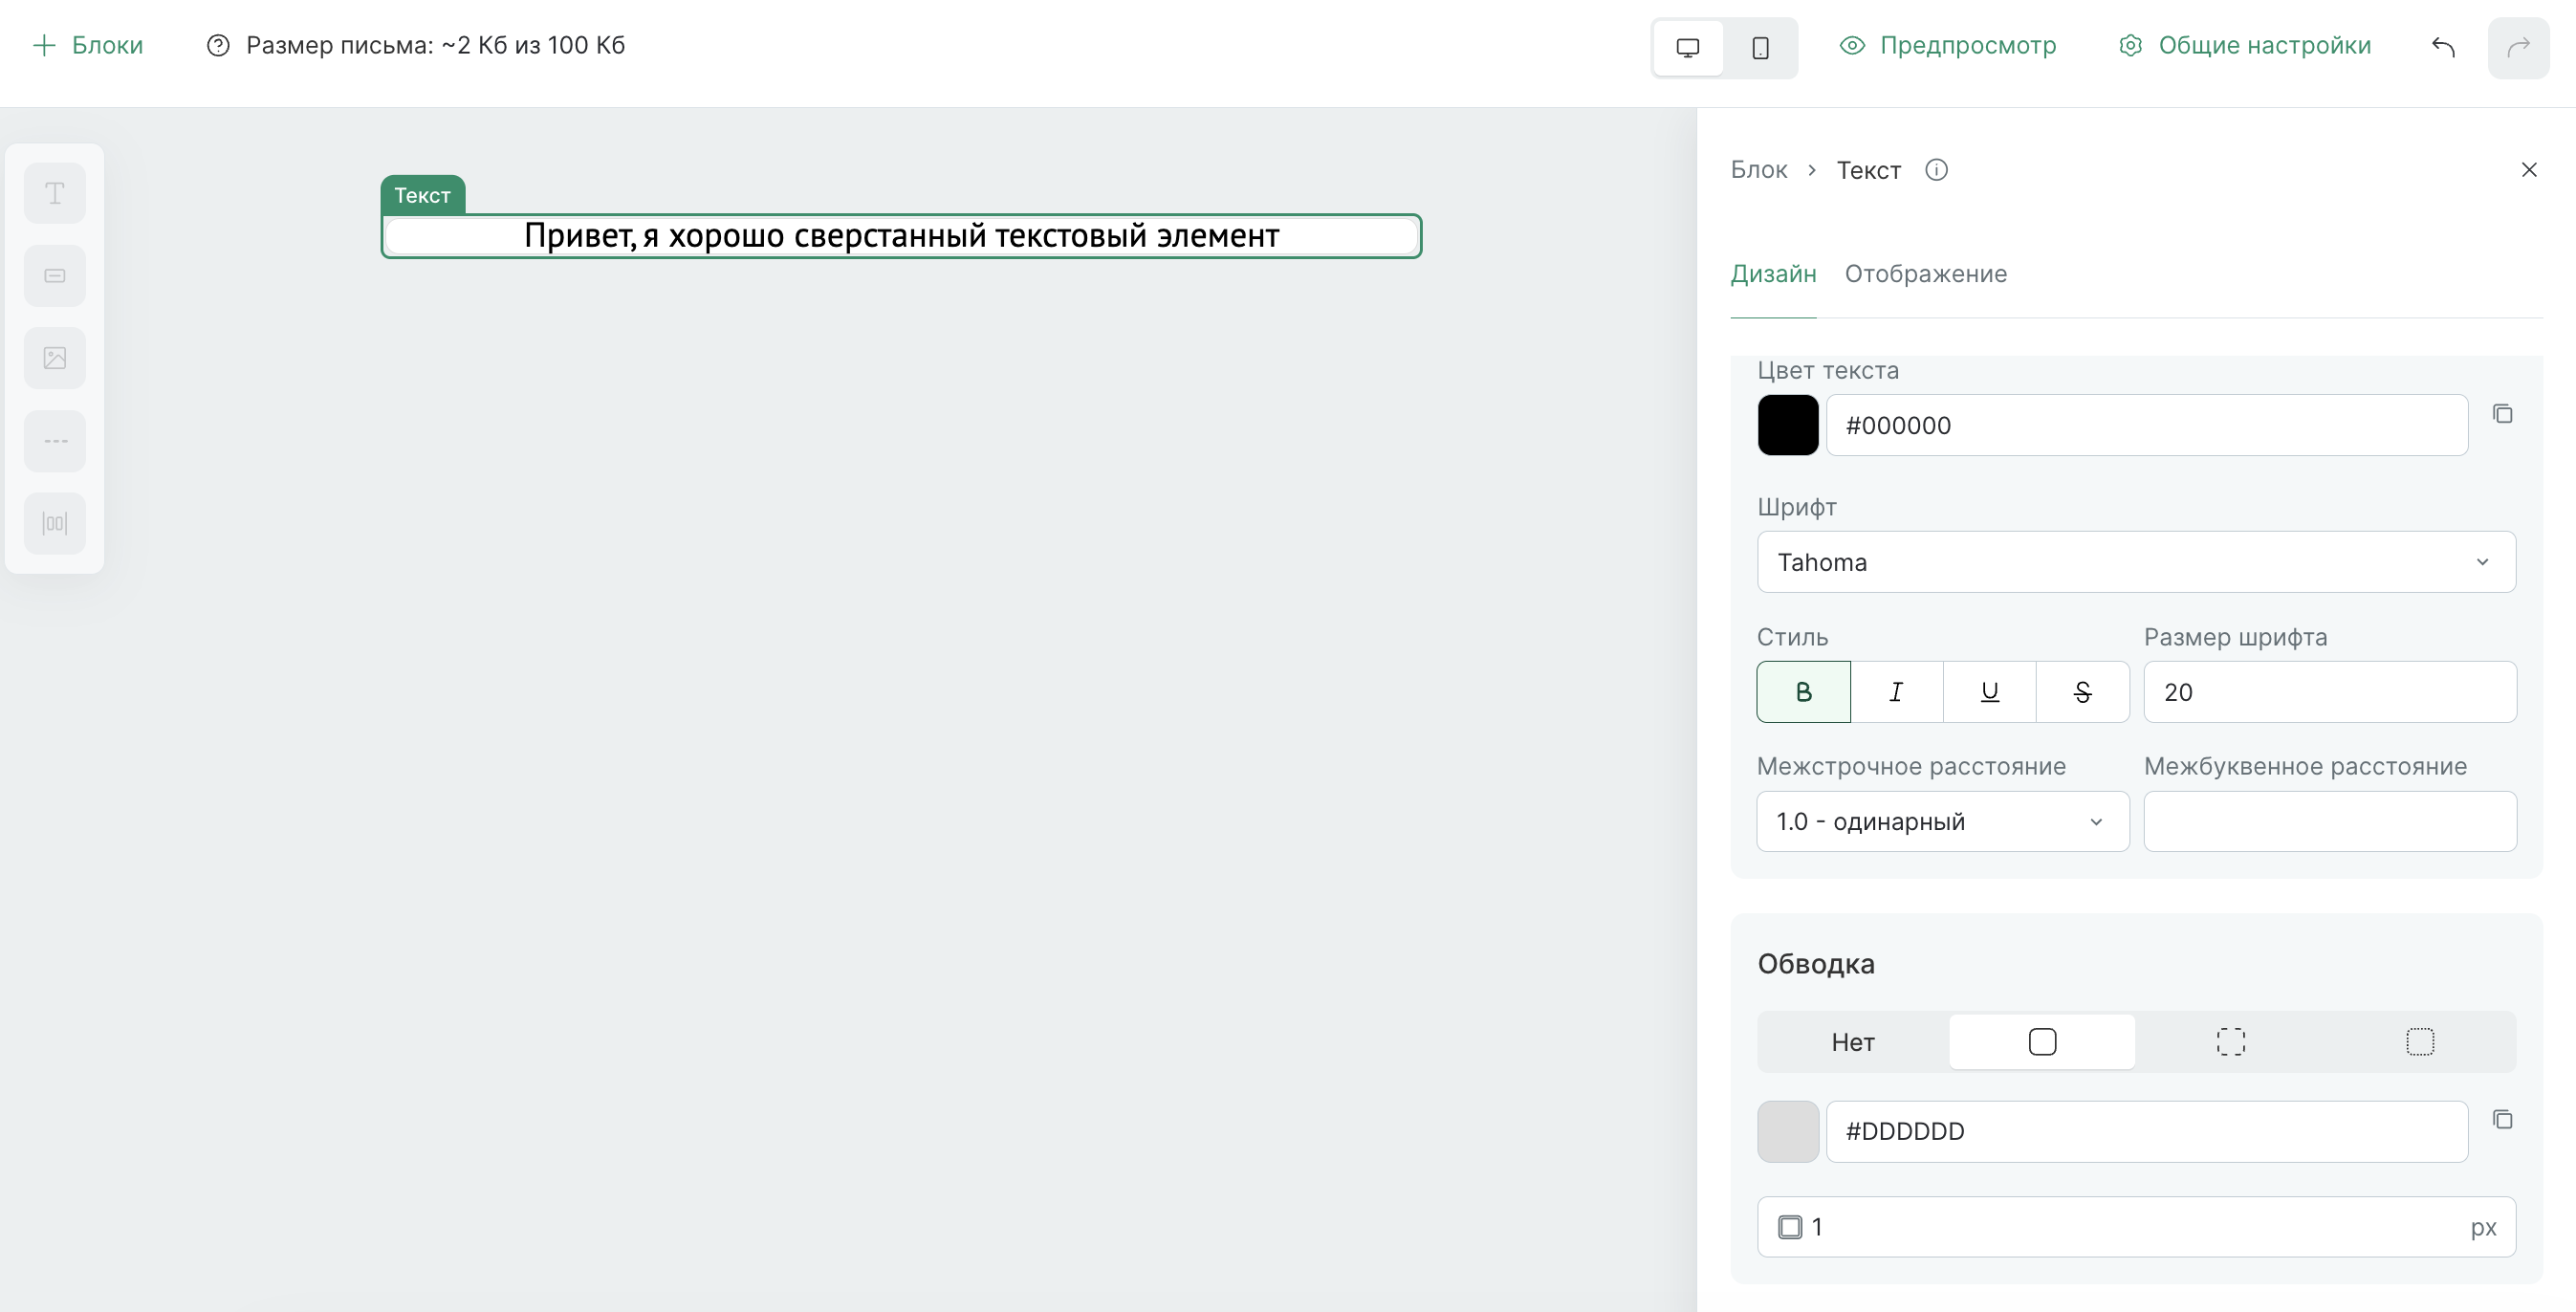Click the black text color swatch
The image size is (2576, 1312).
[x=1788, y=424]
